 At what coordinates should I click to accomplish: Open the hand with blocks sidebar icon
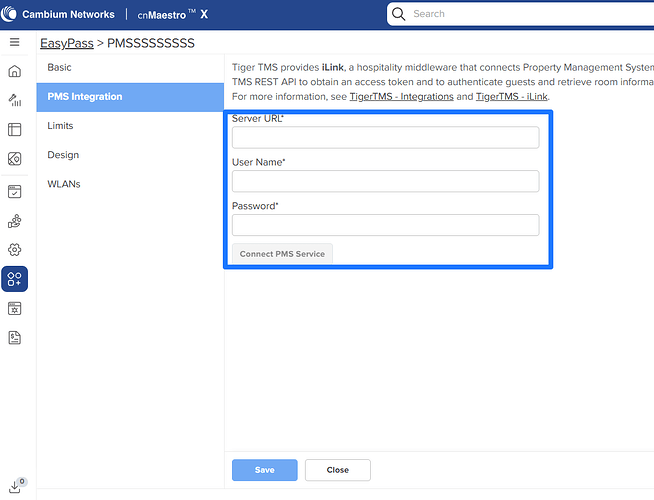coord(15,221)
